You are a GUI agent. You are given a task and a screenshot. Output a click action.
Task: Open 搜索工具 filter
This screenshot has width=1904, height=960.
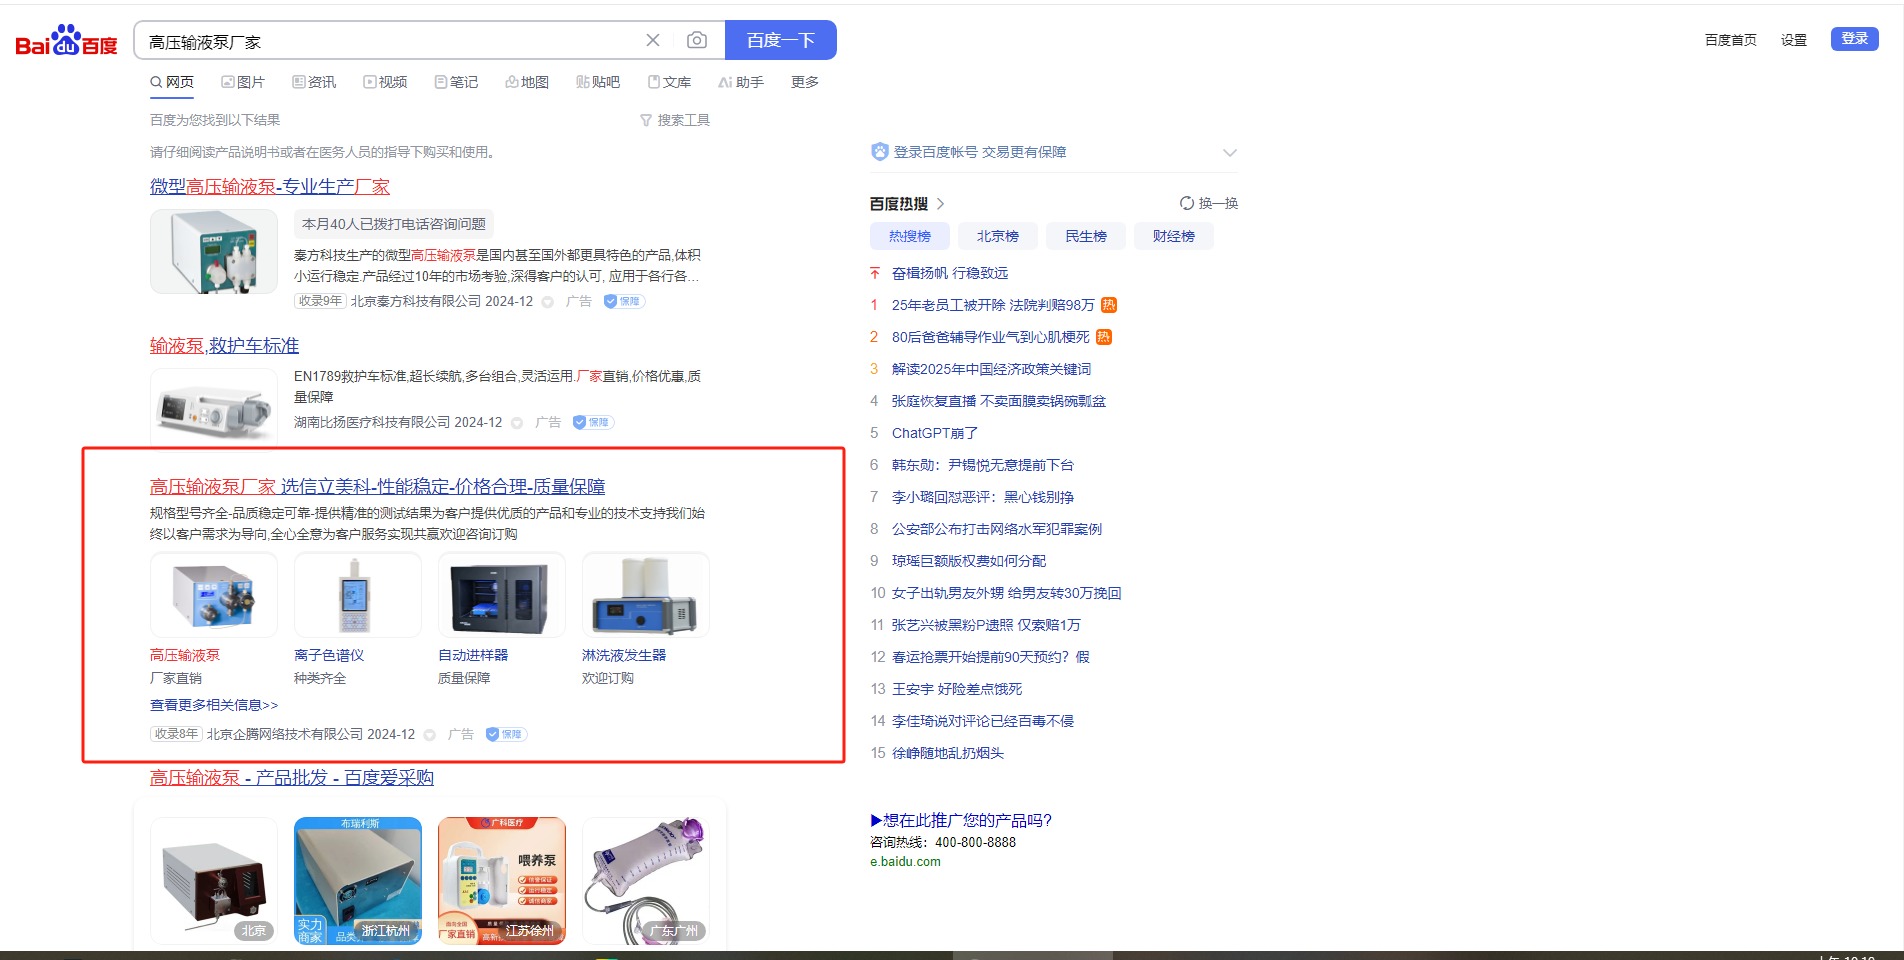click(675, 120)
